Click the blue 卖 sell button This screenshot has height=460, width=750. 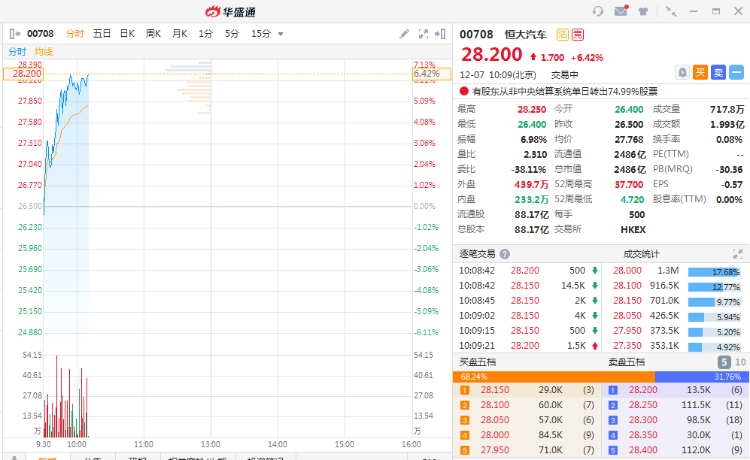[x=718, y=72]
